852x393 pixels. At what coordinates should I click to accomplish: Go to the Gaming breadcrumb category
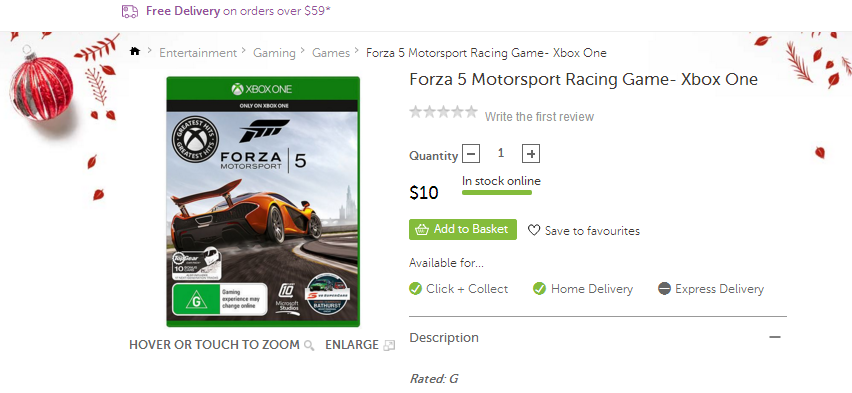[x=274, y=53]
